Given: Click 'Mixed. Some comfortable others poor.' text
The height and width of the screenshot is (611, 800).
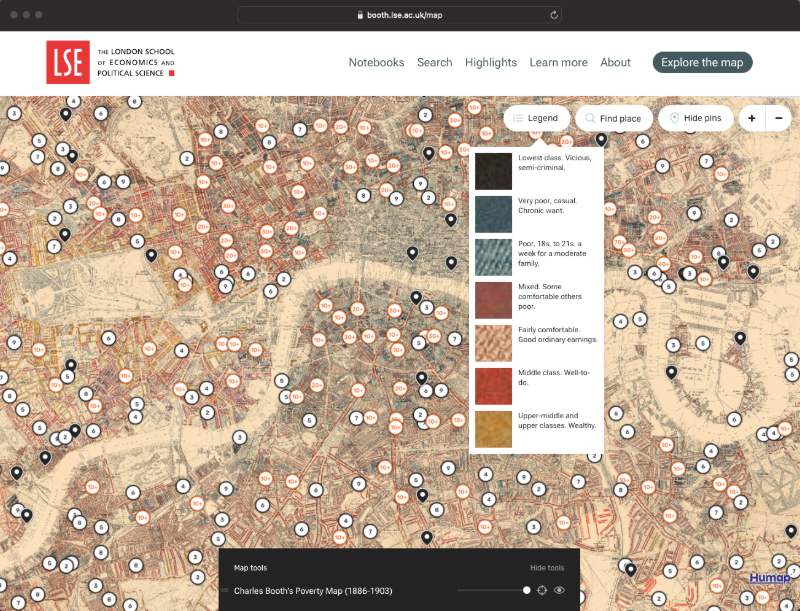Looking at the screenshot, I should 549,296.
